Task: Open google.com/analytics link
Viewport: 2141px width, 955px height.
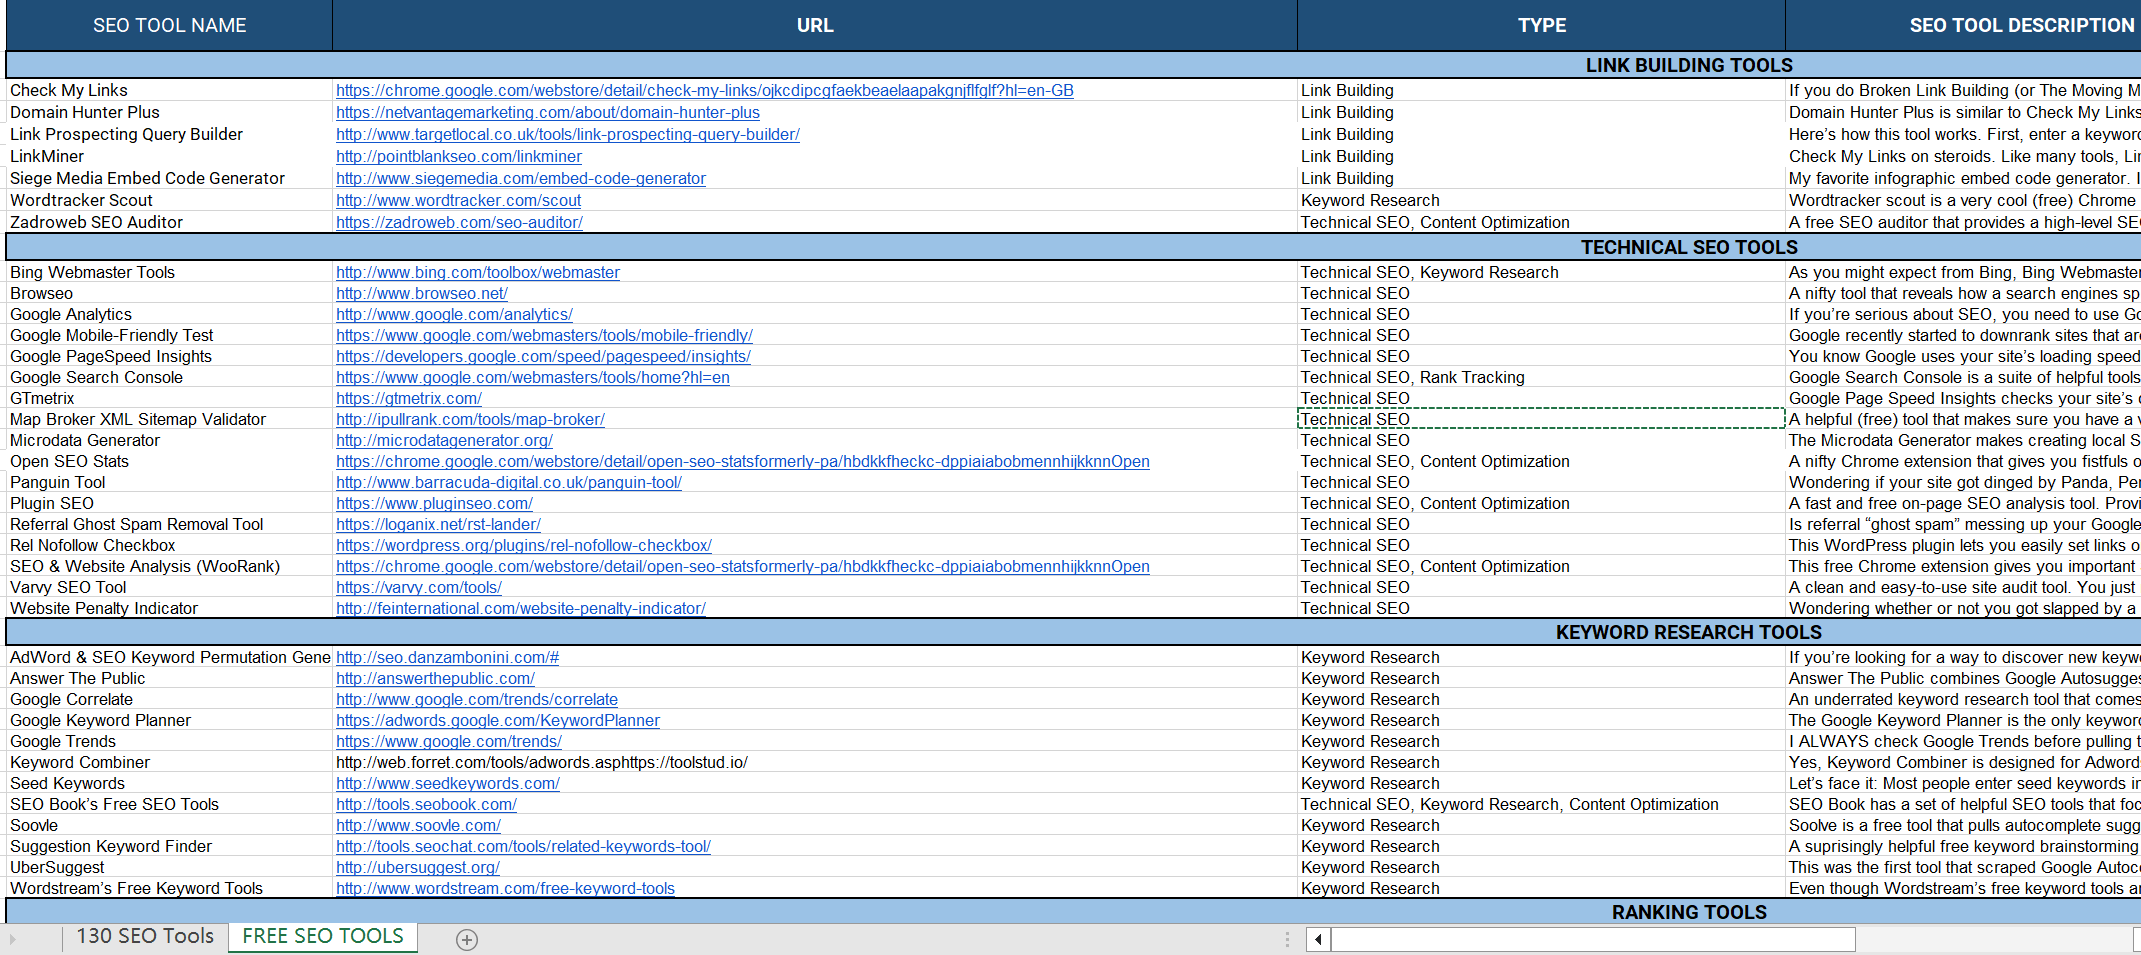Action: tap(454, 314)
